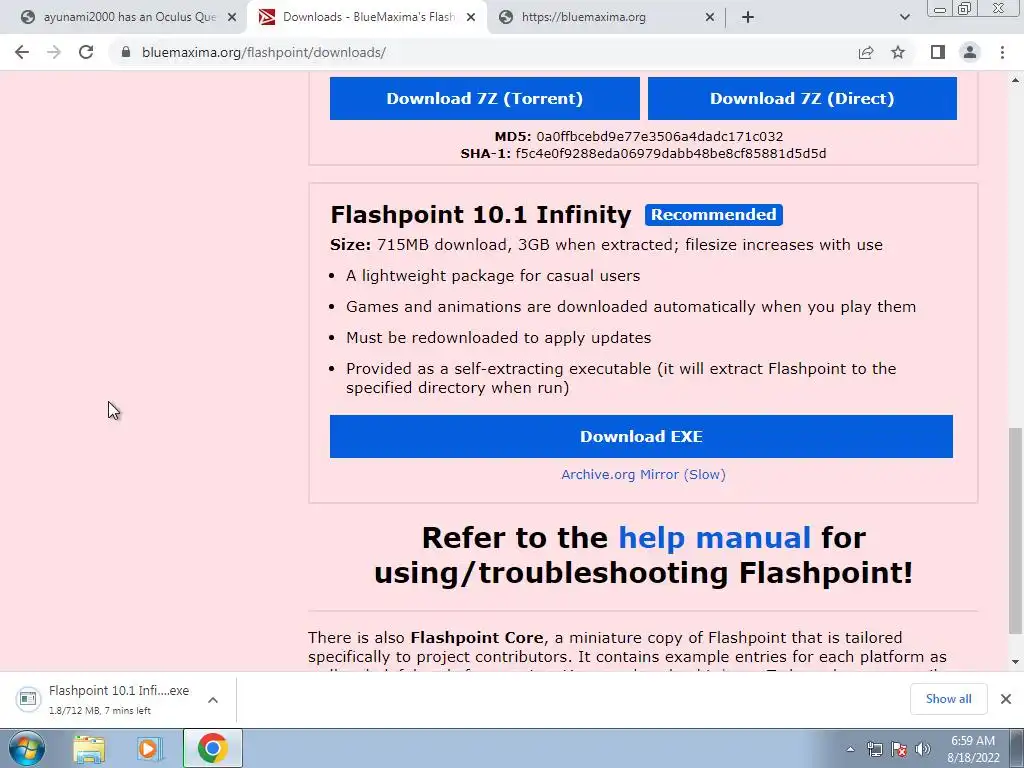
Task: Click the page vertical scrollbar thumb
Action: [1015, 530]
